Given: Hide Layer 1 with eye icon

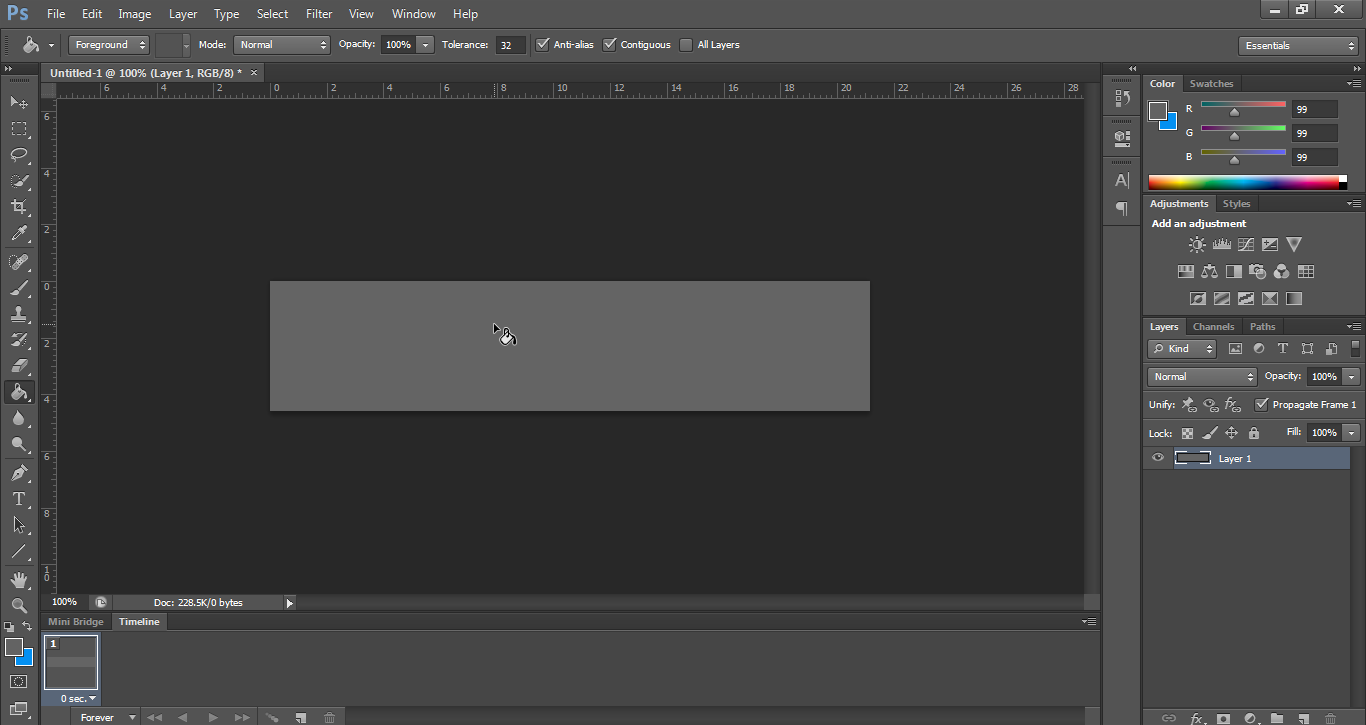Looking at the screenshot, I should click(1158, 458).
